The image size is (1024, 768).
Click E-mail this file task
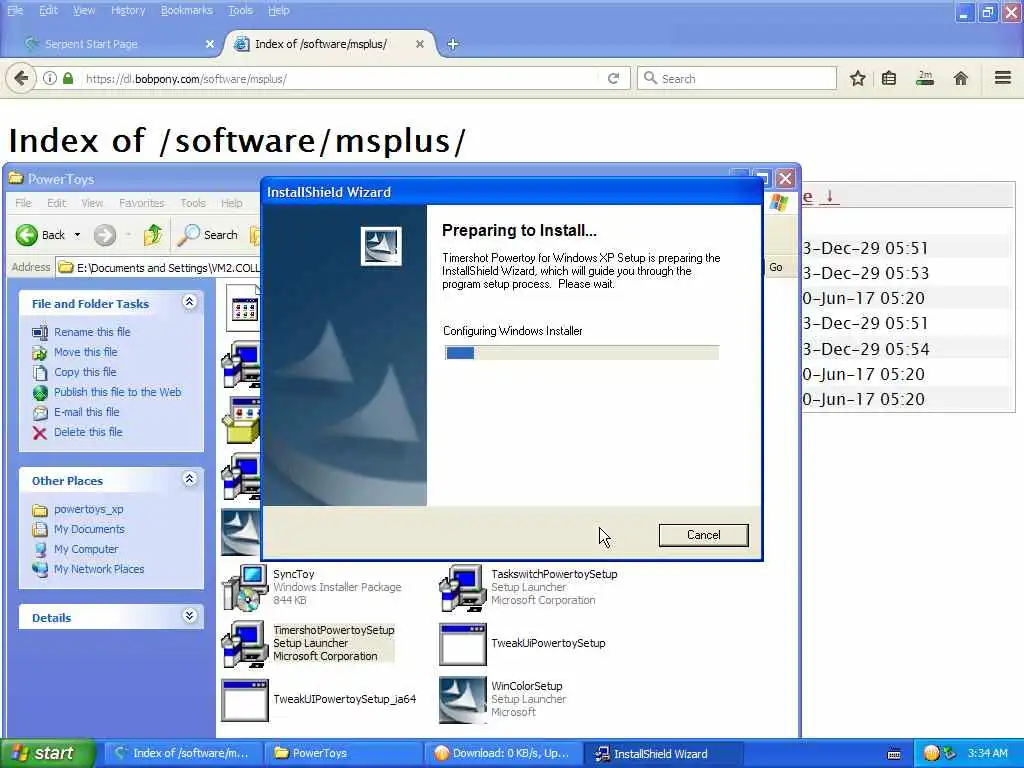[x=86, y=412]
